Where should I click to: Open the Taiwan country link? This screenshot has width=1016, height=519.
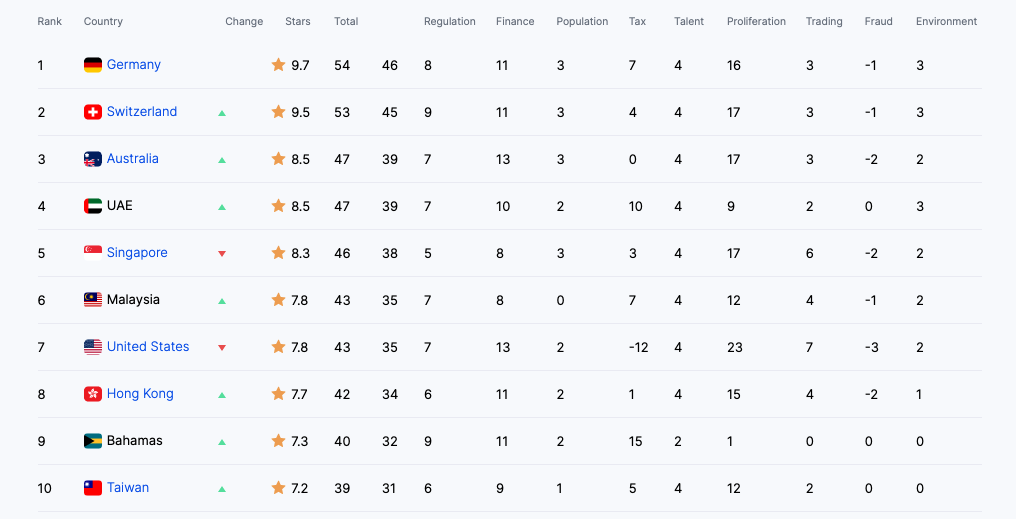(x=128, y=488)
